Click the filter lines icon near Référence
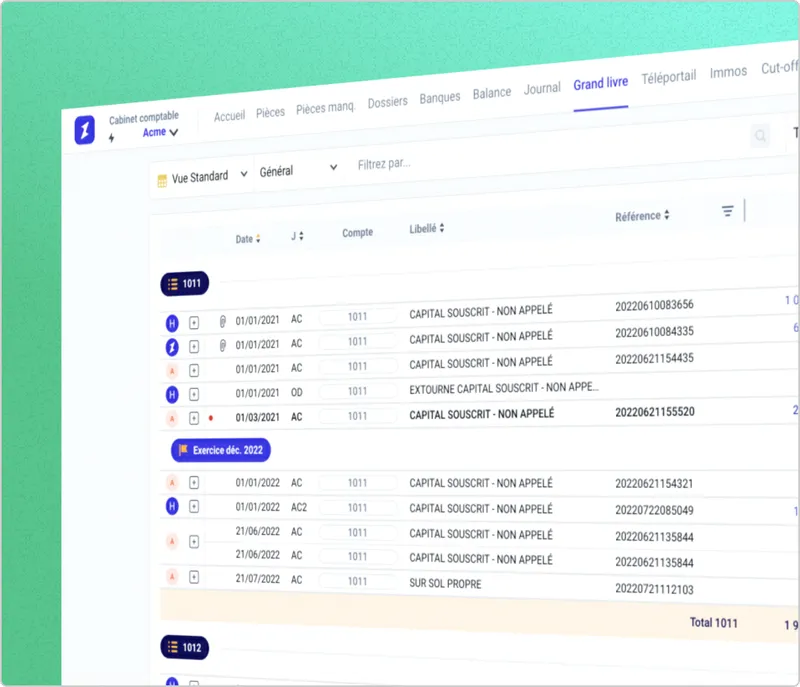The image size is (800, 687). [x=727, y=211]
